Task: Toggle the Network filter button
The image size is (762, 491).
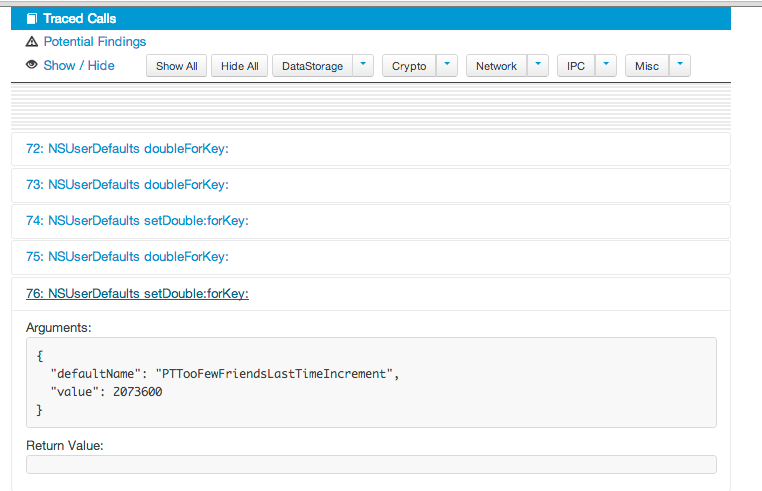Action: 496,66
